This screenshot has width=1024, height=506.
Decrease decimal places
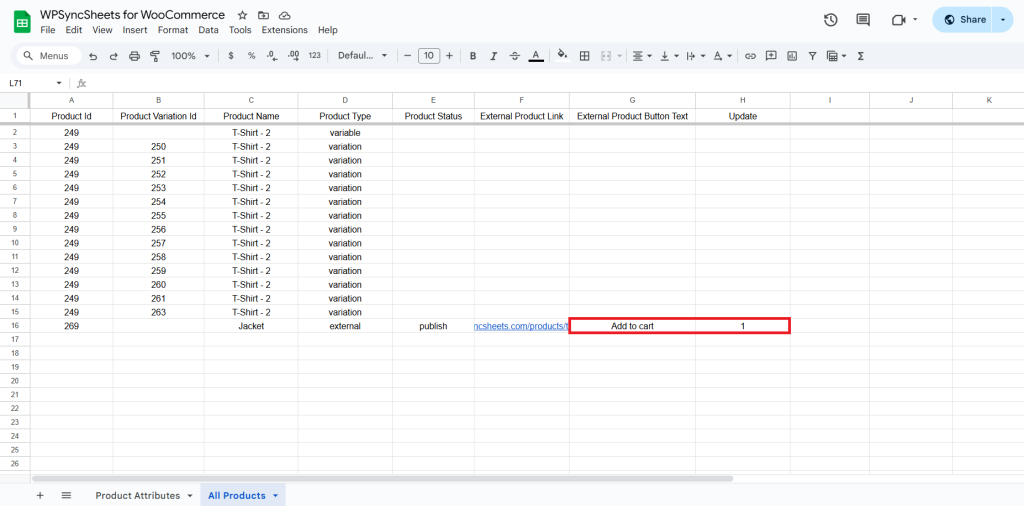tap(272, 56)
